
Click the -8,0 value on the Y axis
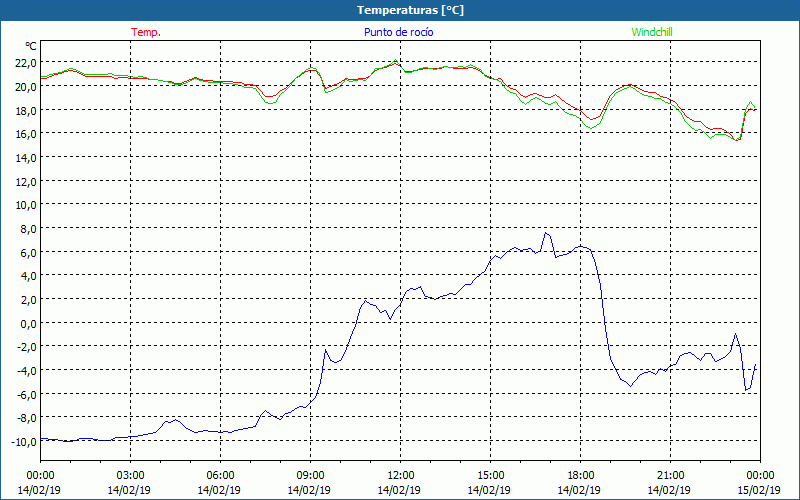click(x=27, y=418)
